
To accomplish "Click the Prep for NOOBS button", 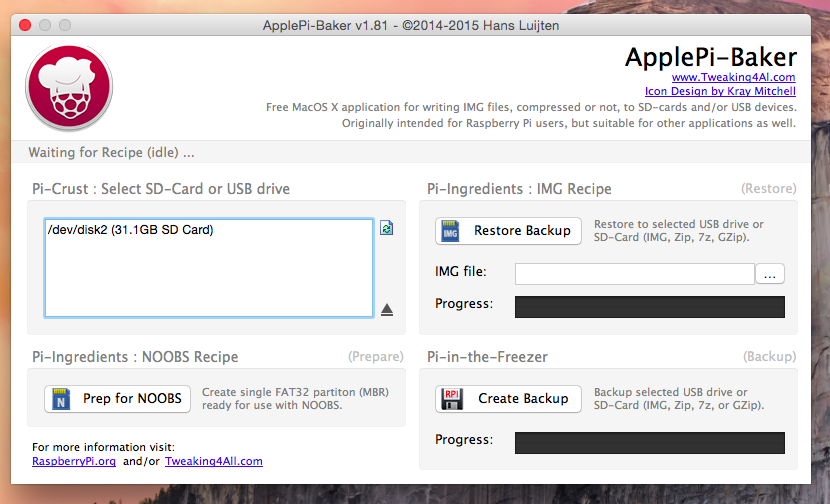I will [x=117, y=399].
